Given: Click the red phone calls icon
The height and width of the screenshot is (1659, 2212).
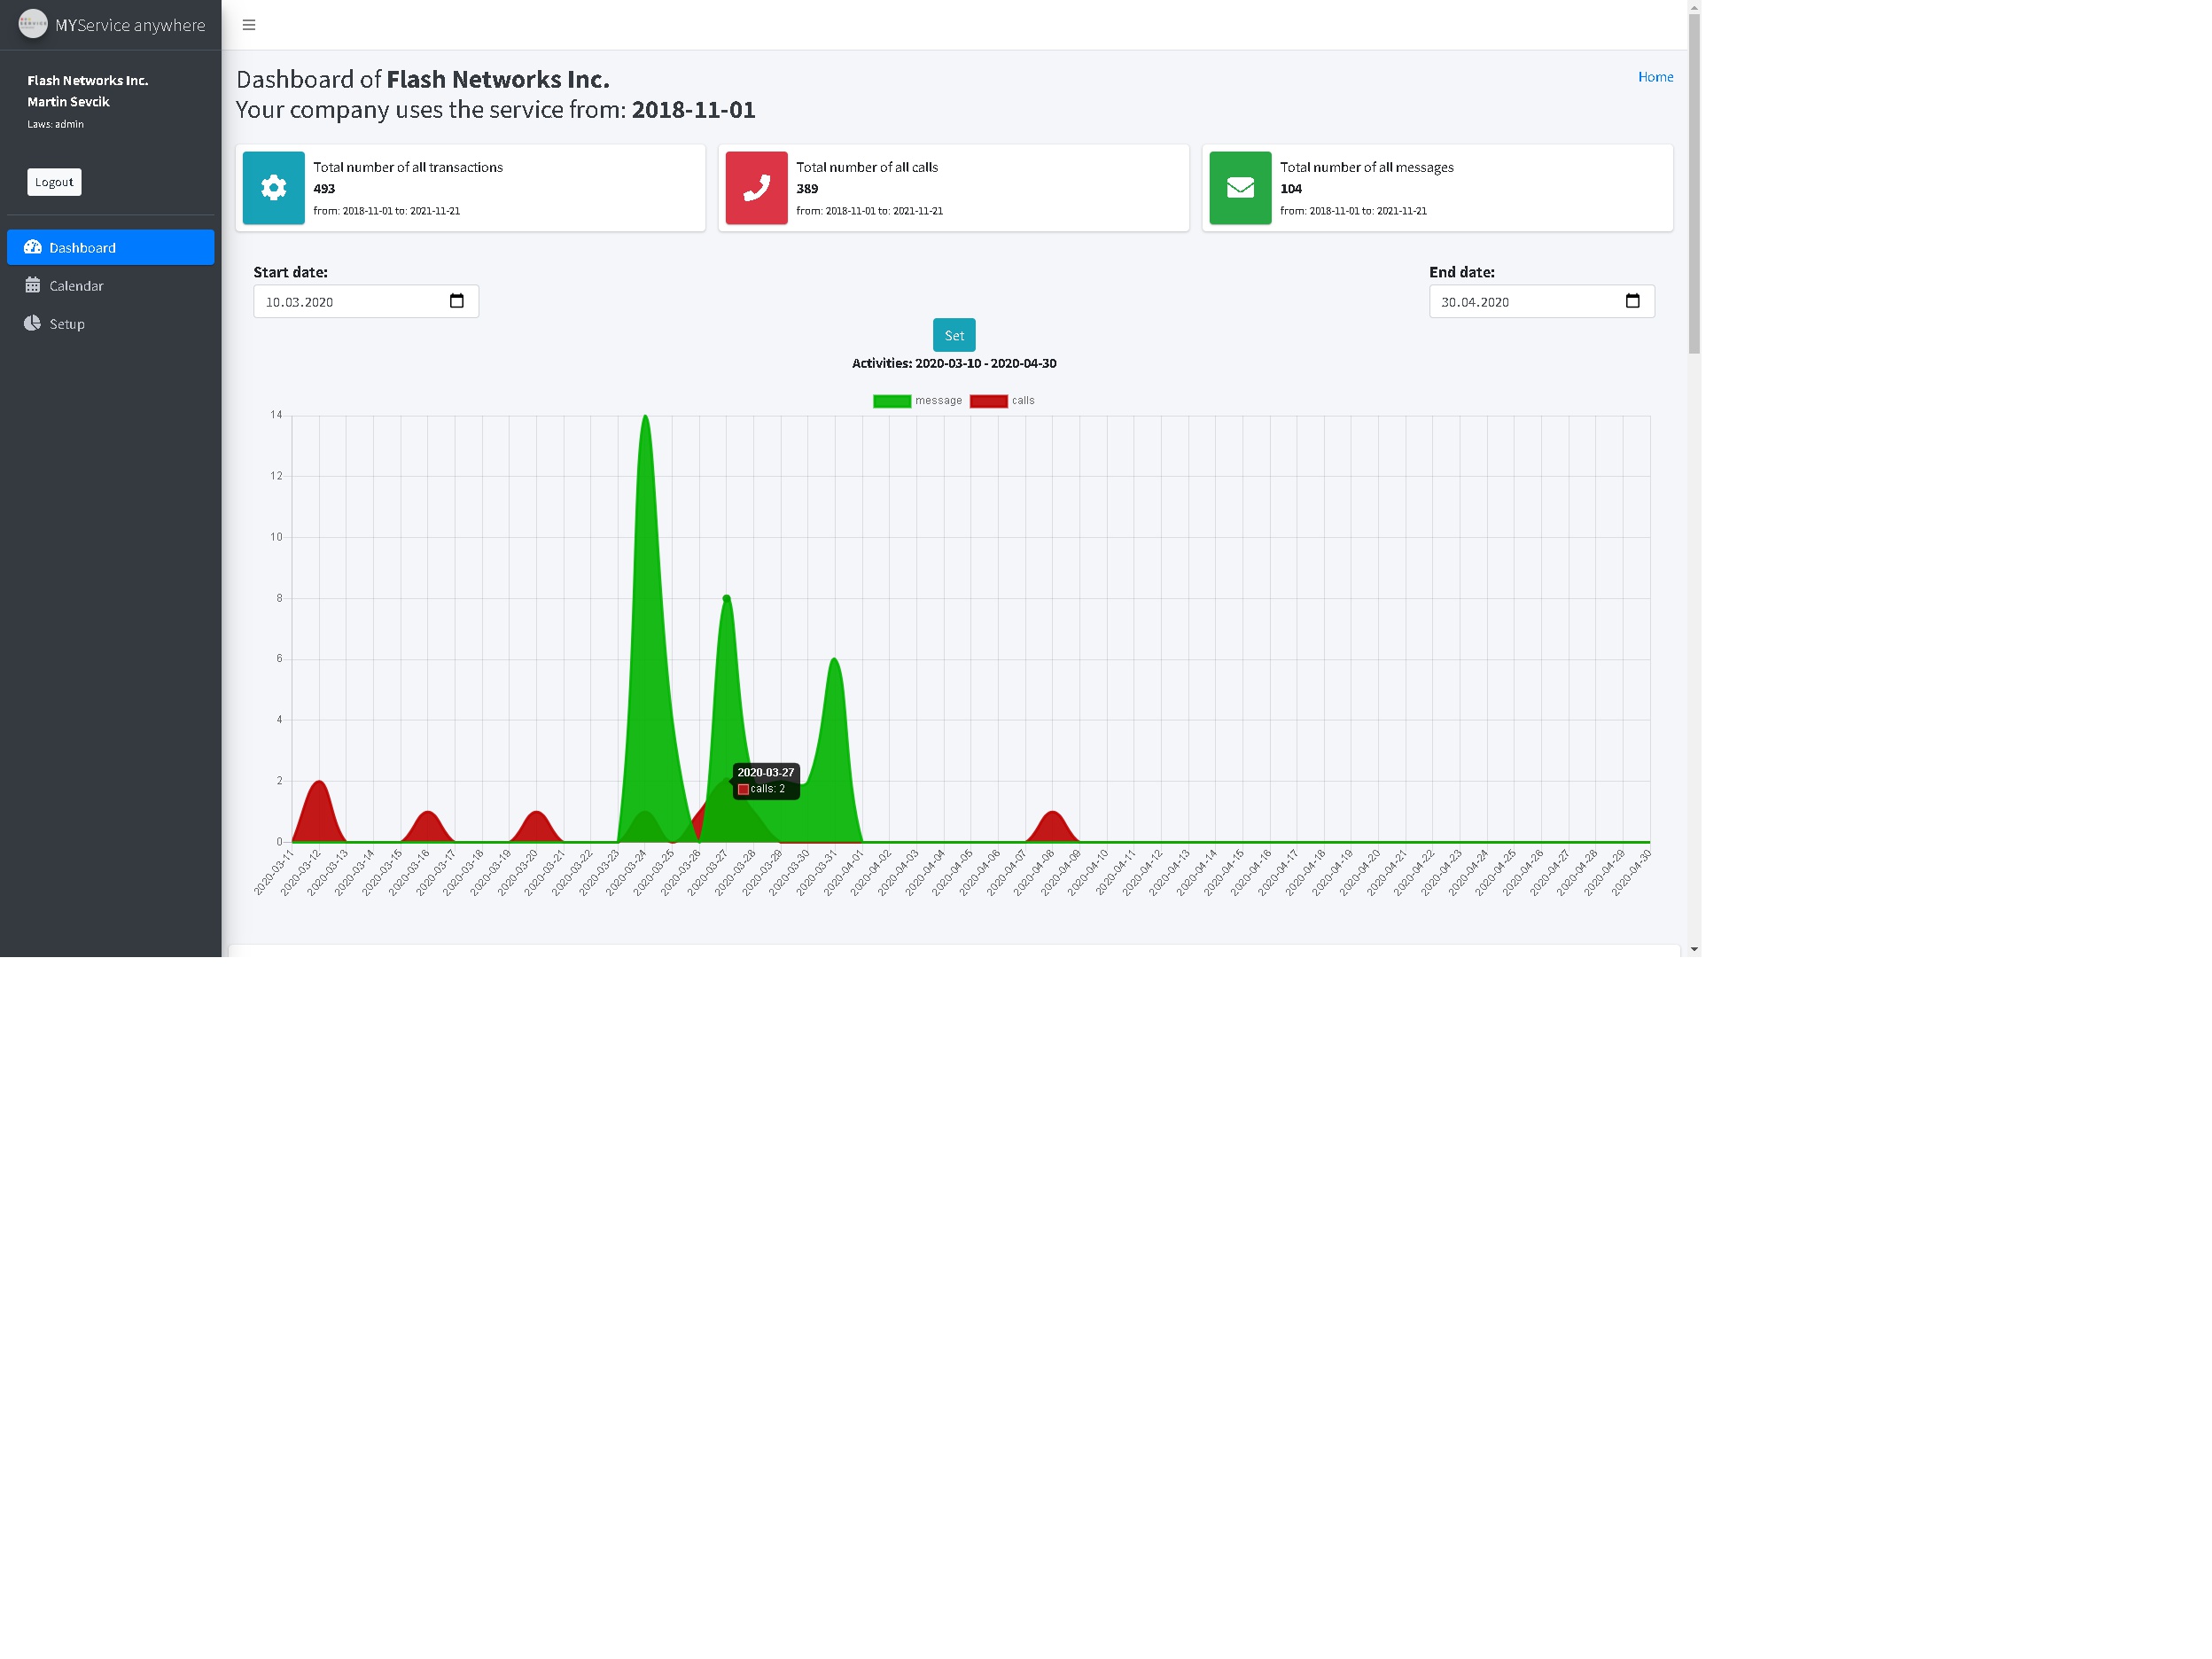Looking at the screenshot, I should click(756, 188).
